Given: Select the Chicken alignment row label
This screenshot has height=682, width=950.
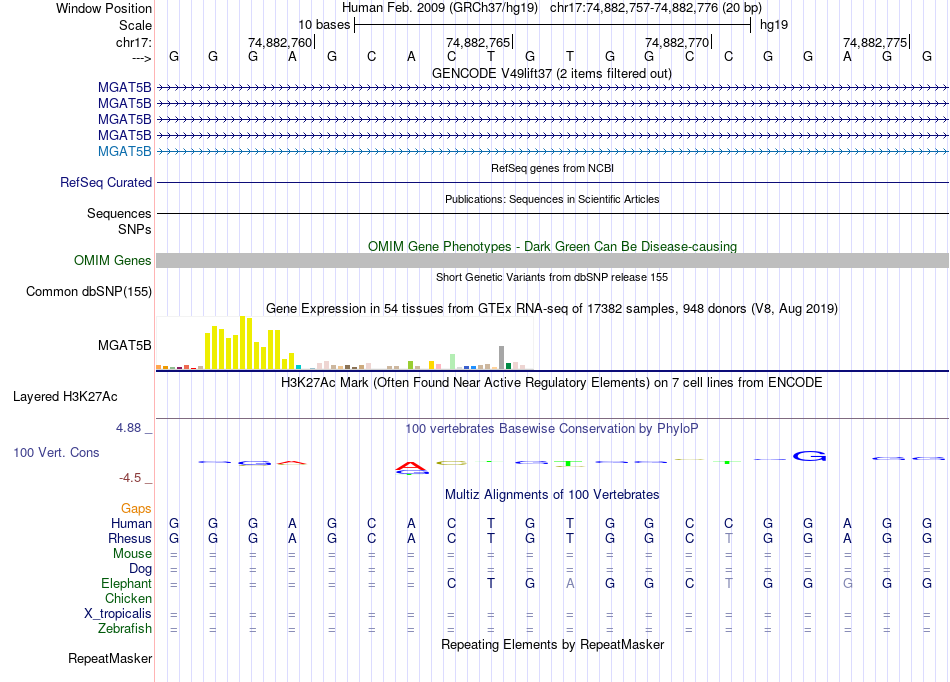Looking at the screenshot, I should pos(128,598).
